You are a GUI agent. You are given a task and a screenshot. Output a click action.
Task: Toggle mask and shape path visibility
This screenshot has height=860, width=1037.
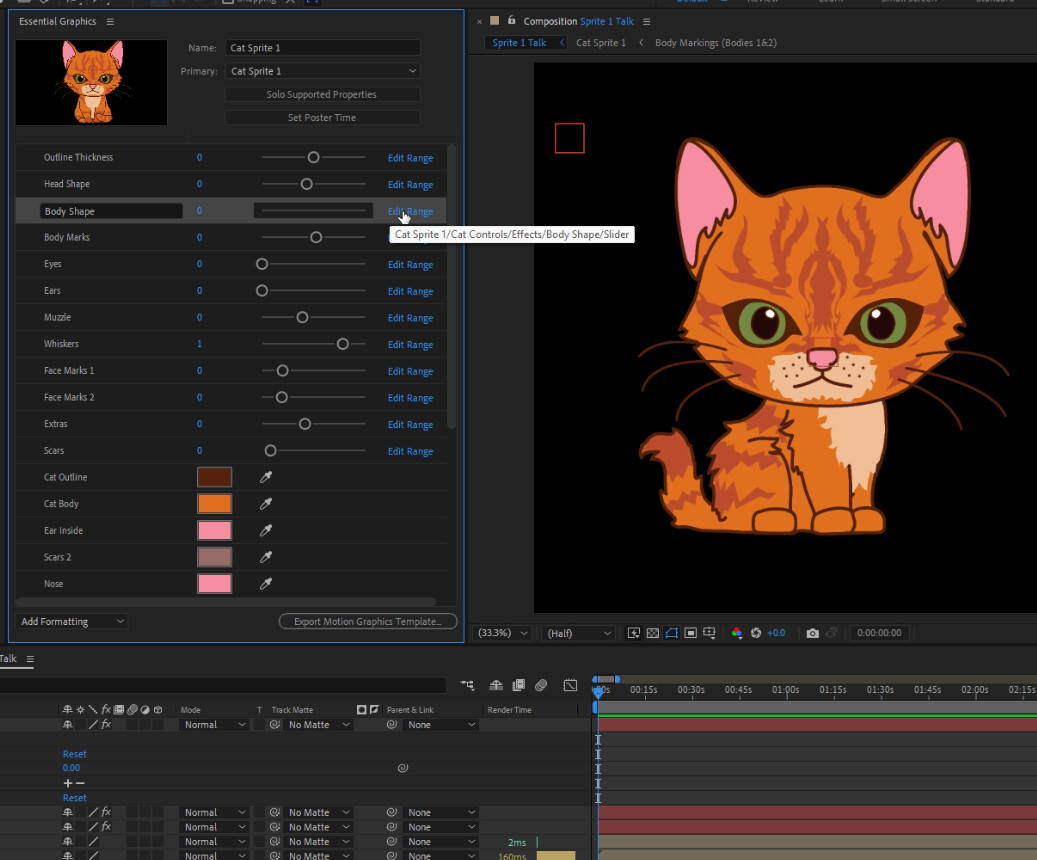[672, 633]
